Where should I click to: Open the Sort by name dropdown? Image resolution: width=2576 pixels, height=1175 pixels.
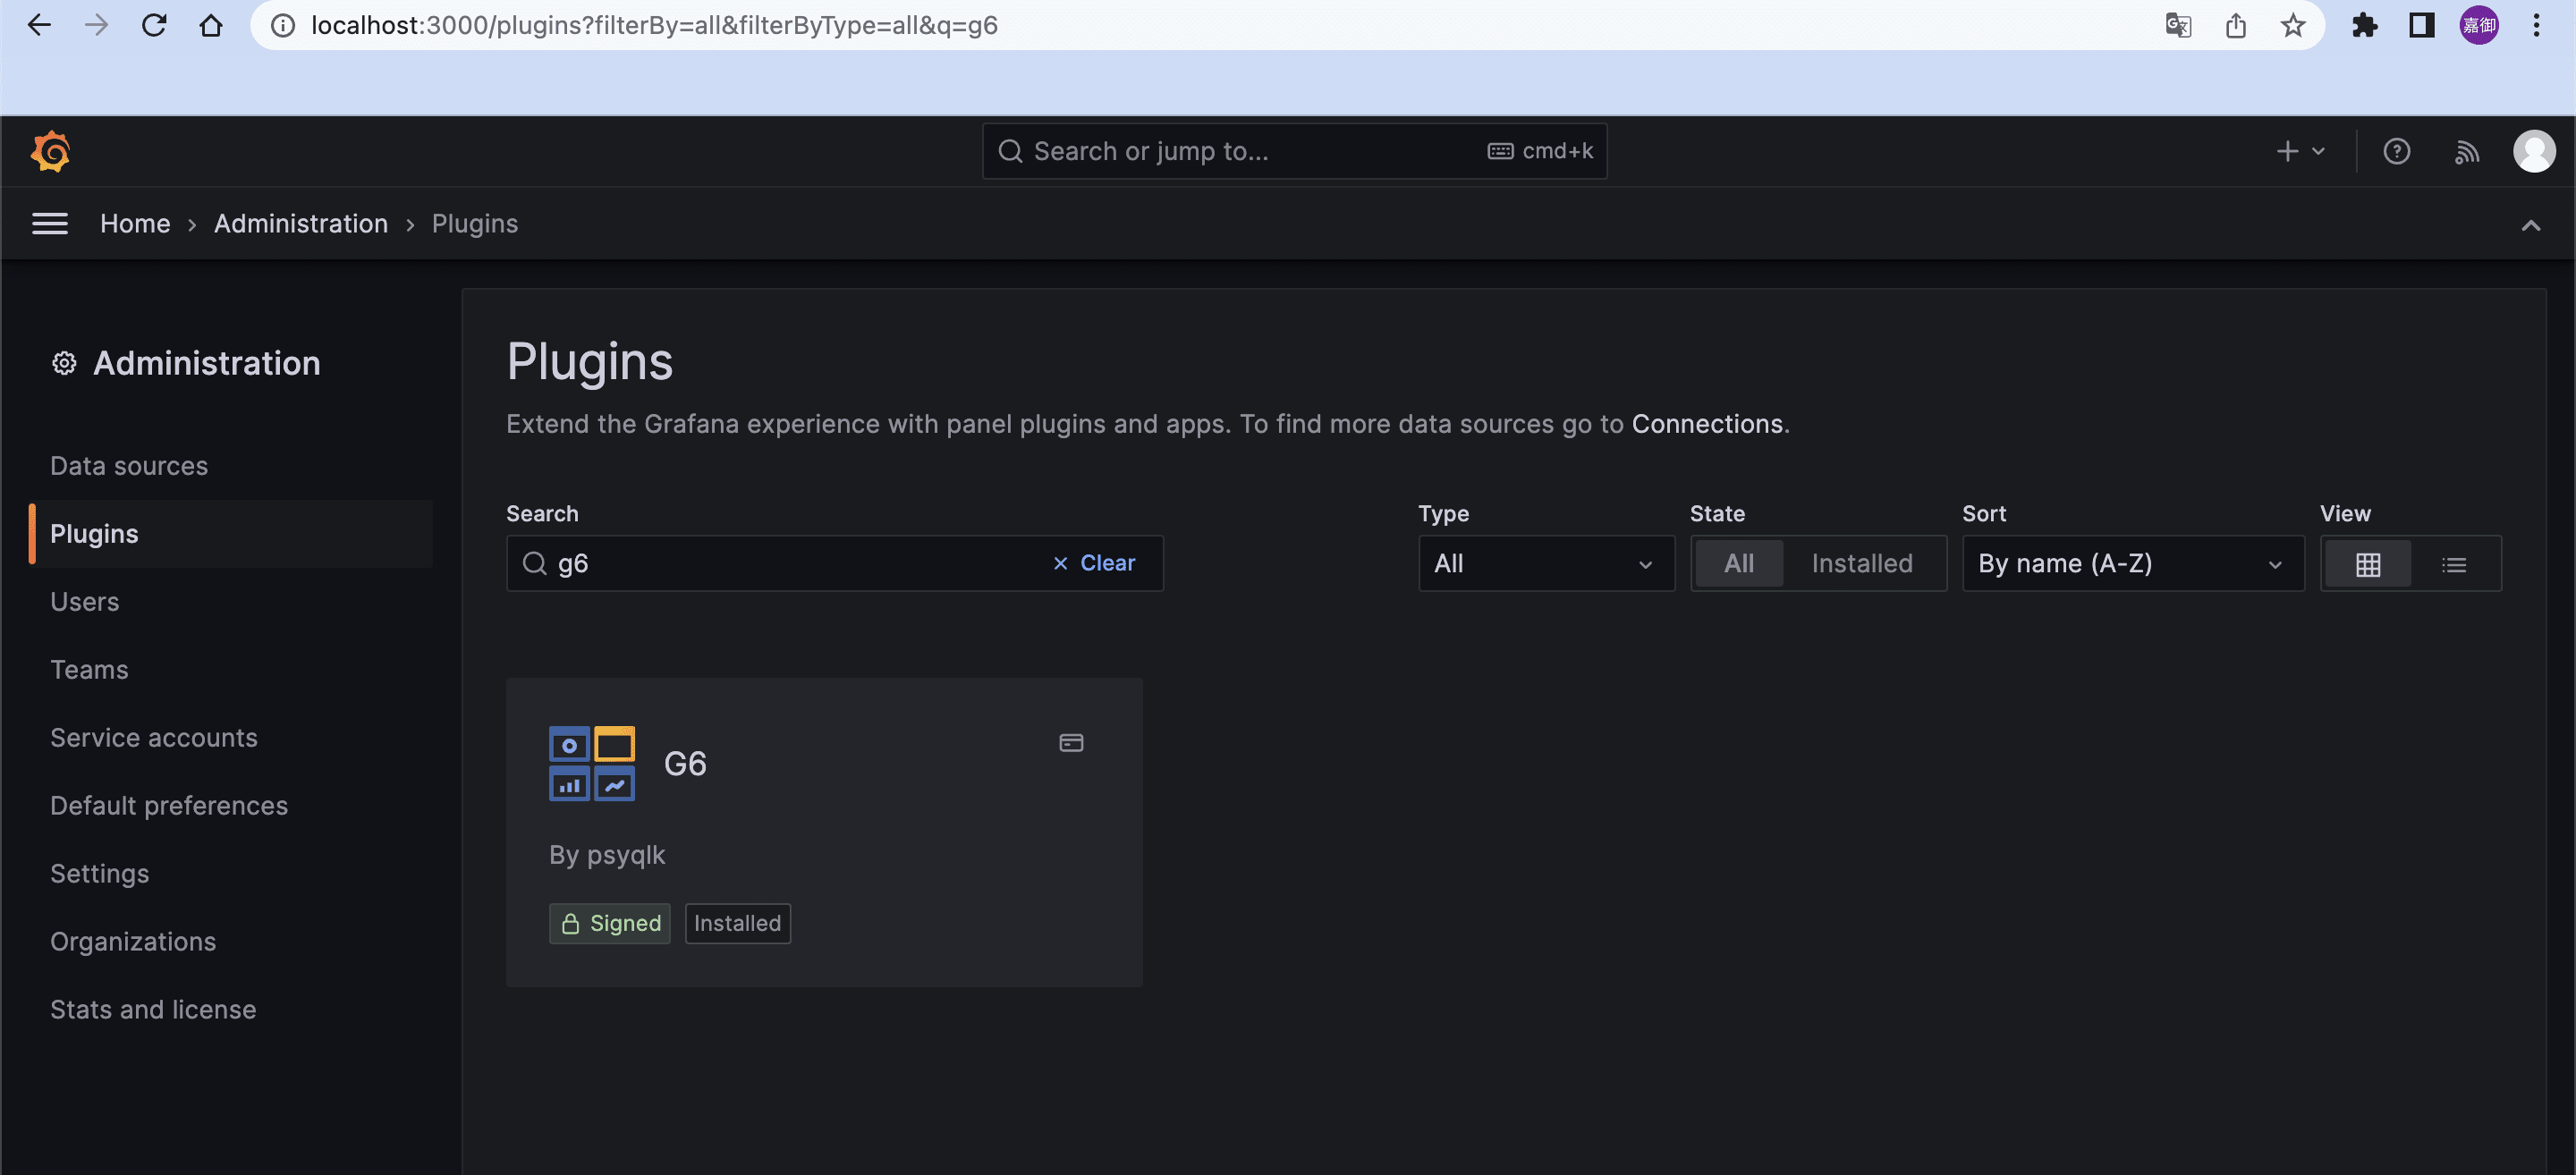(x=2132, y=564)
